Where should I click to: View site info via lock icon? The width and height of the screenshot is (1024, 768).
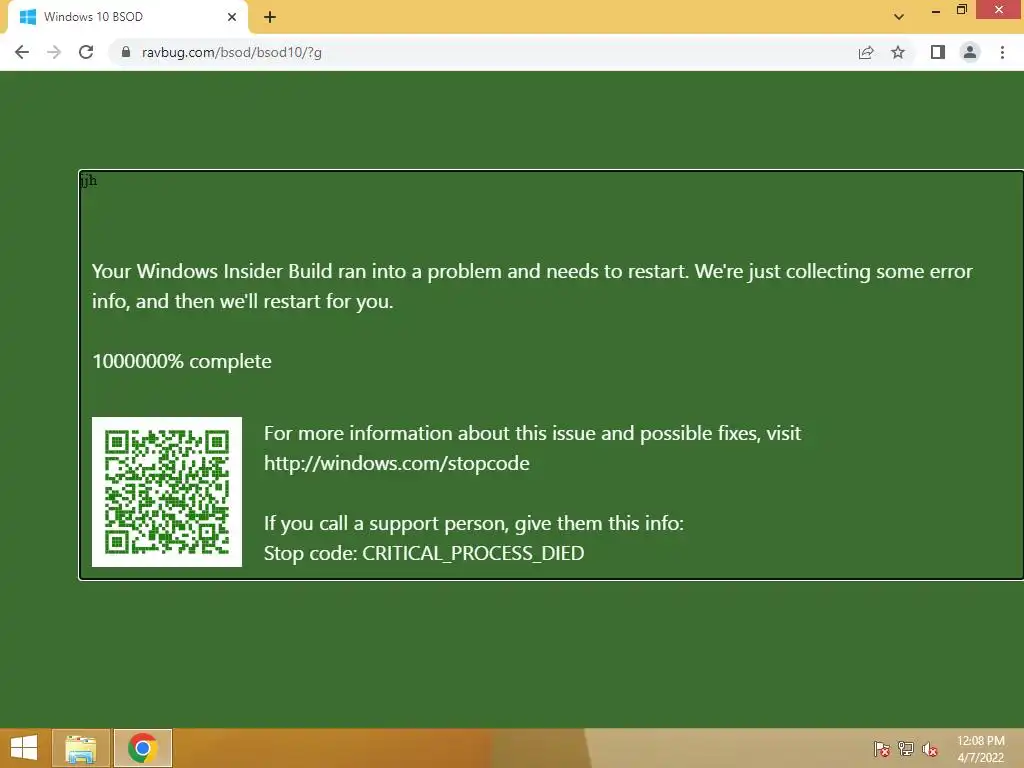pos(126,52)
